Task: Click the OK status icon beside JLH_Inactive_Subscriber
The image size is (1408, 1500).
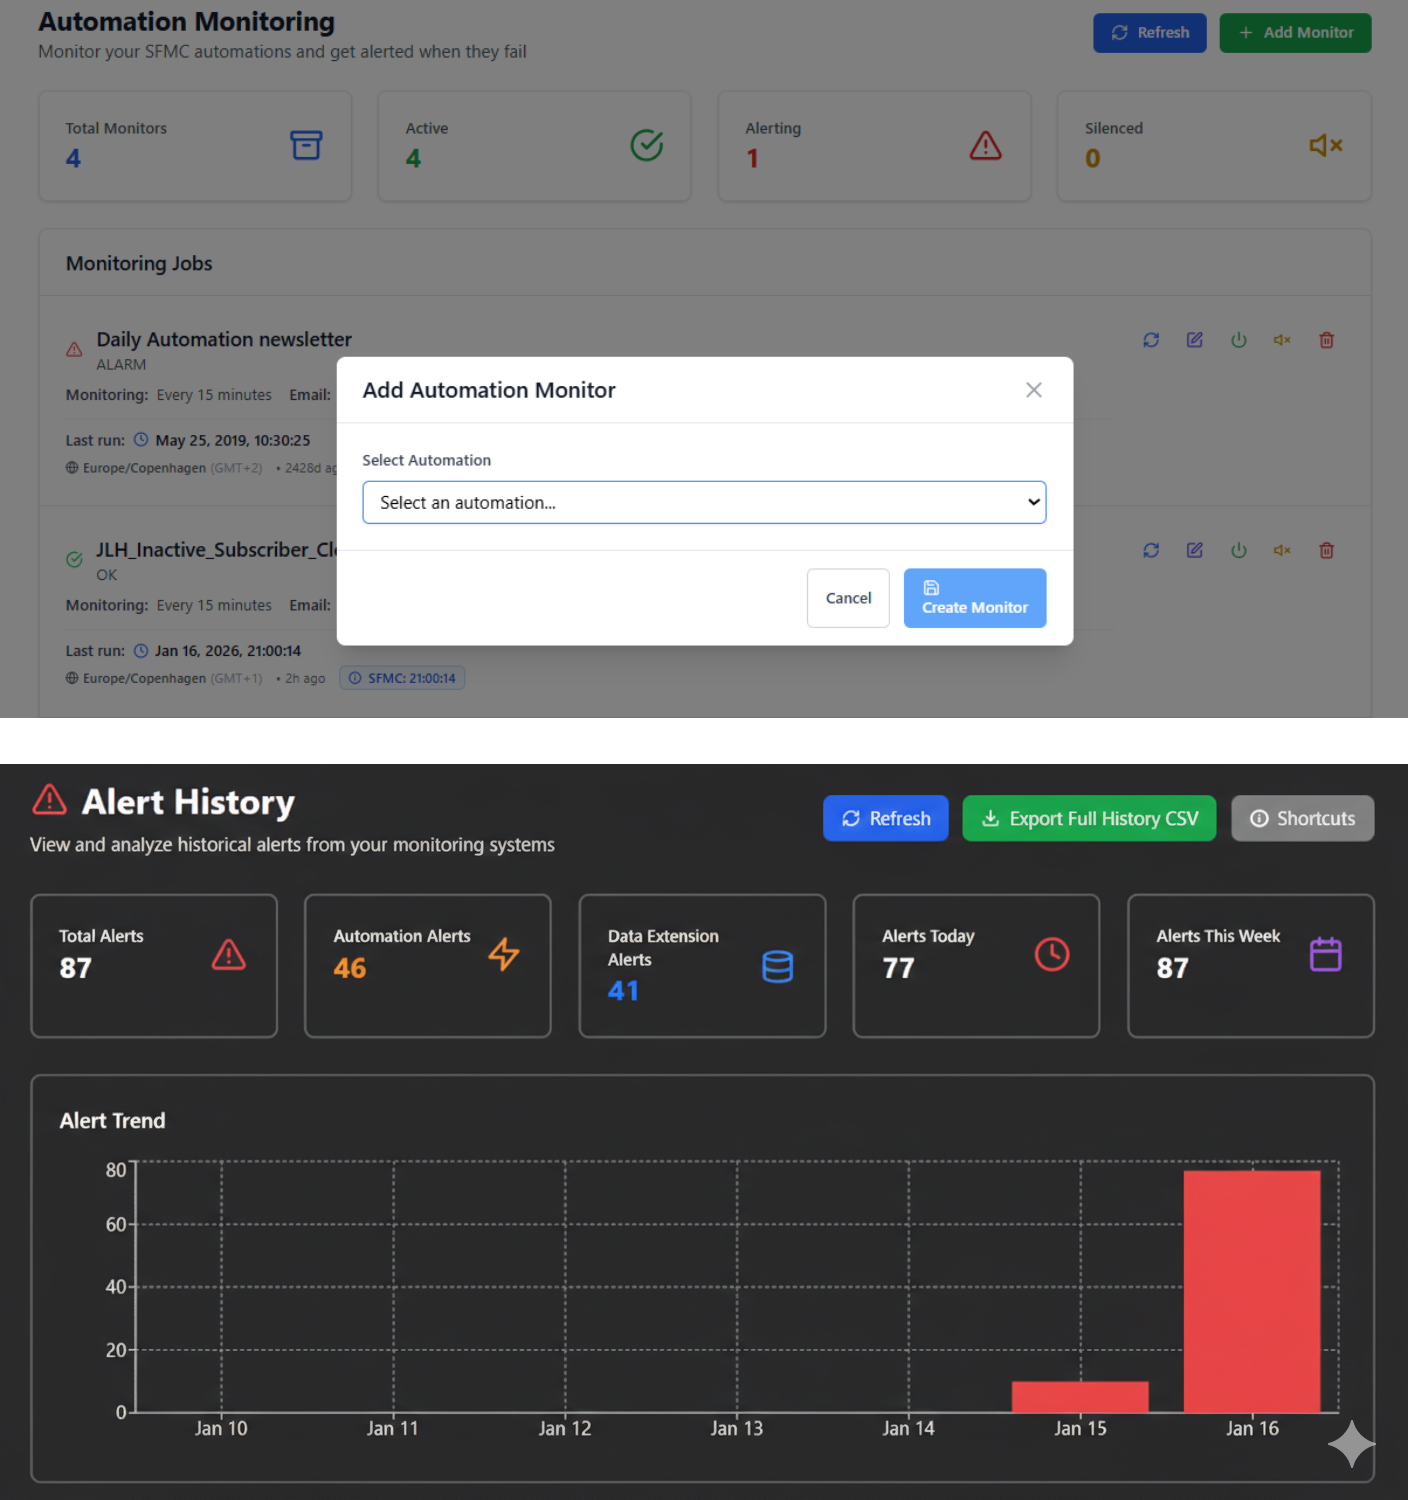Action: point(74,560)
